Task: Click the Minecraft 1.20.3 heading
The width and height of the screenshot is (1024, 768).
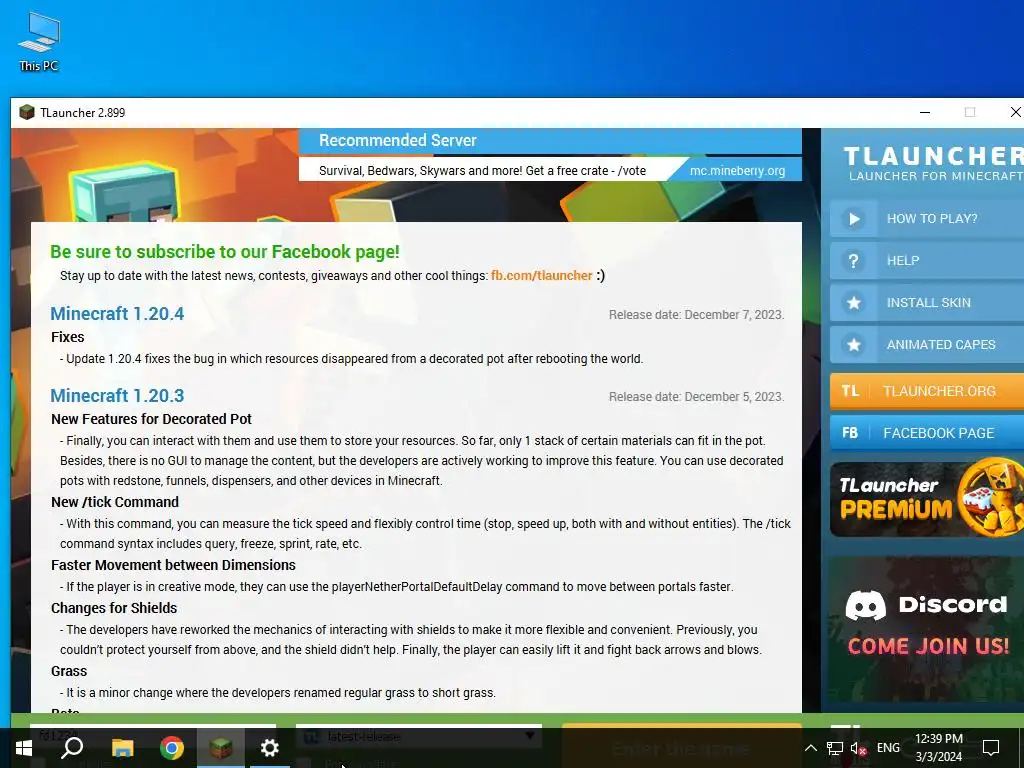Action: click(117, 396)
